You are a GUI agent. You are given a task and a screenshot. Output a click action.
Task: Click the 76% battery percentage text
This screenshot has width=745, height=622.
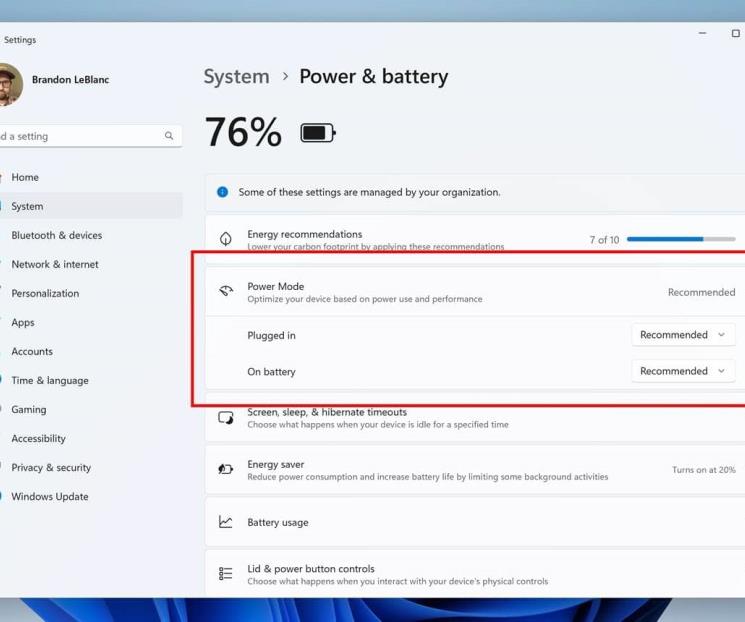tap(243, 132)
